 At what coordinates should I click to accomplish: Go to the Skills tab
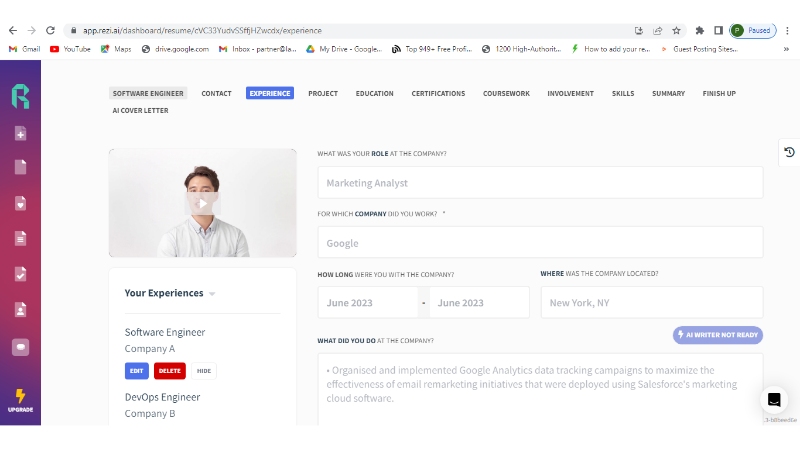pos(622,93)
